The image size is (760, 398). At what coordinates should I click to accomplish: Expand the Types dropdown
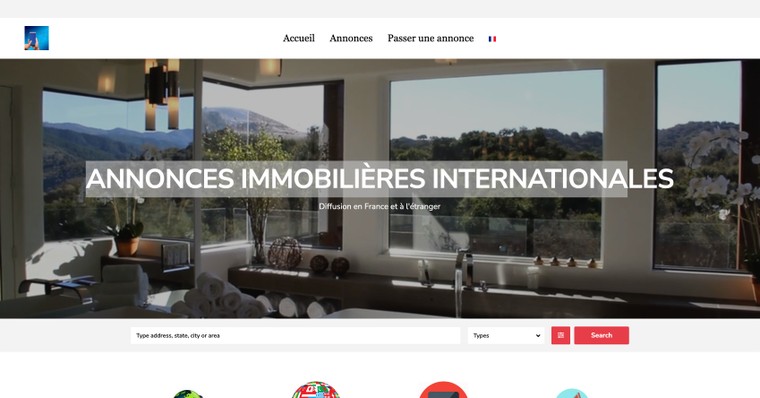[506, 335]
